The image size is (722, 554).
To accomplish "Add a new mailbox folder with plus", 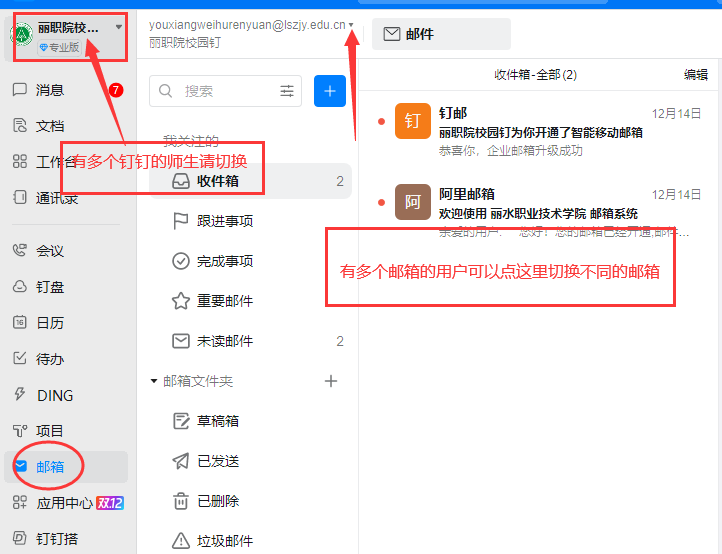I will pos(331,381).
